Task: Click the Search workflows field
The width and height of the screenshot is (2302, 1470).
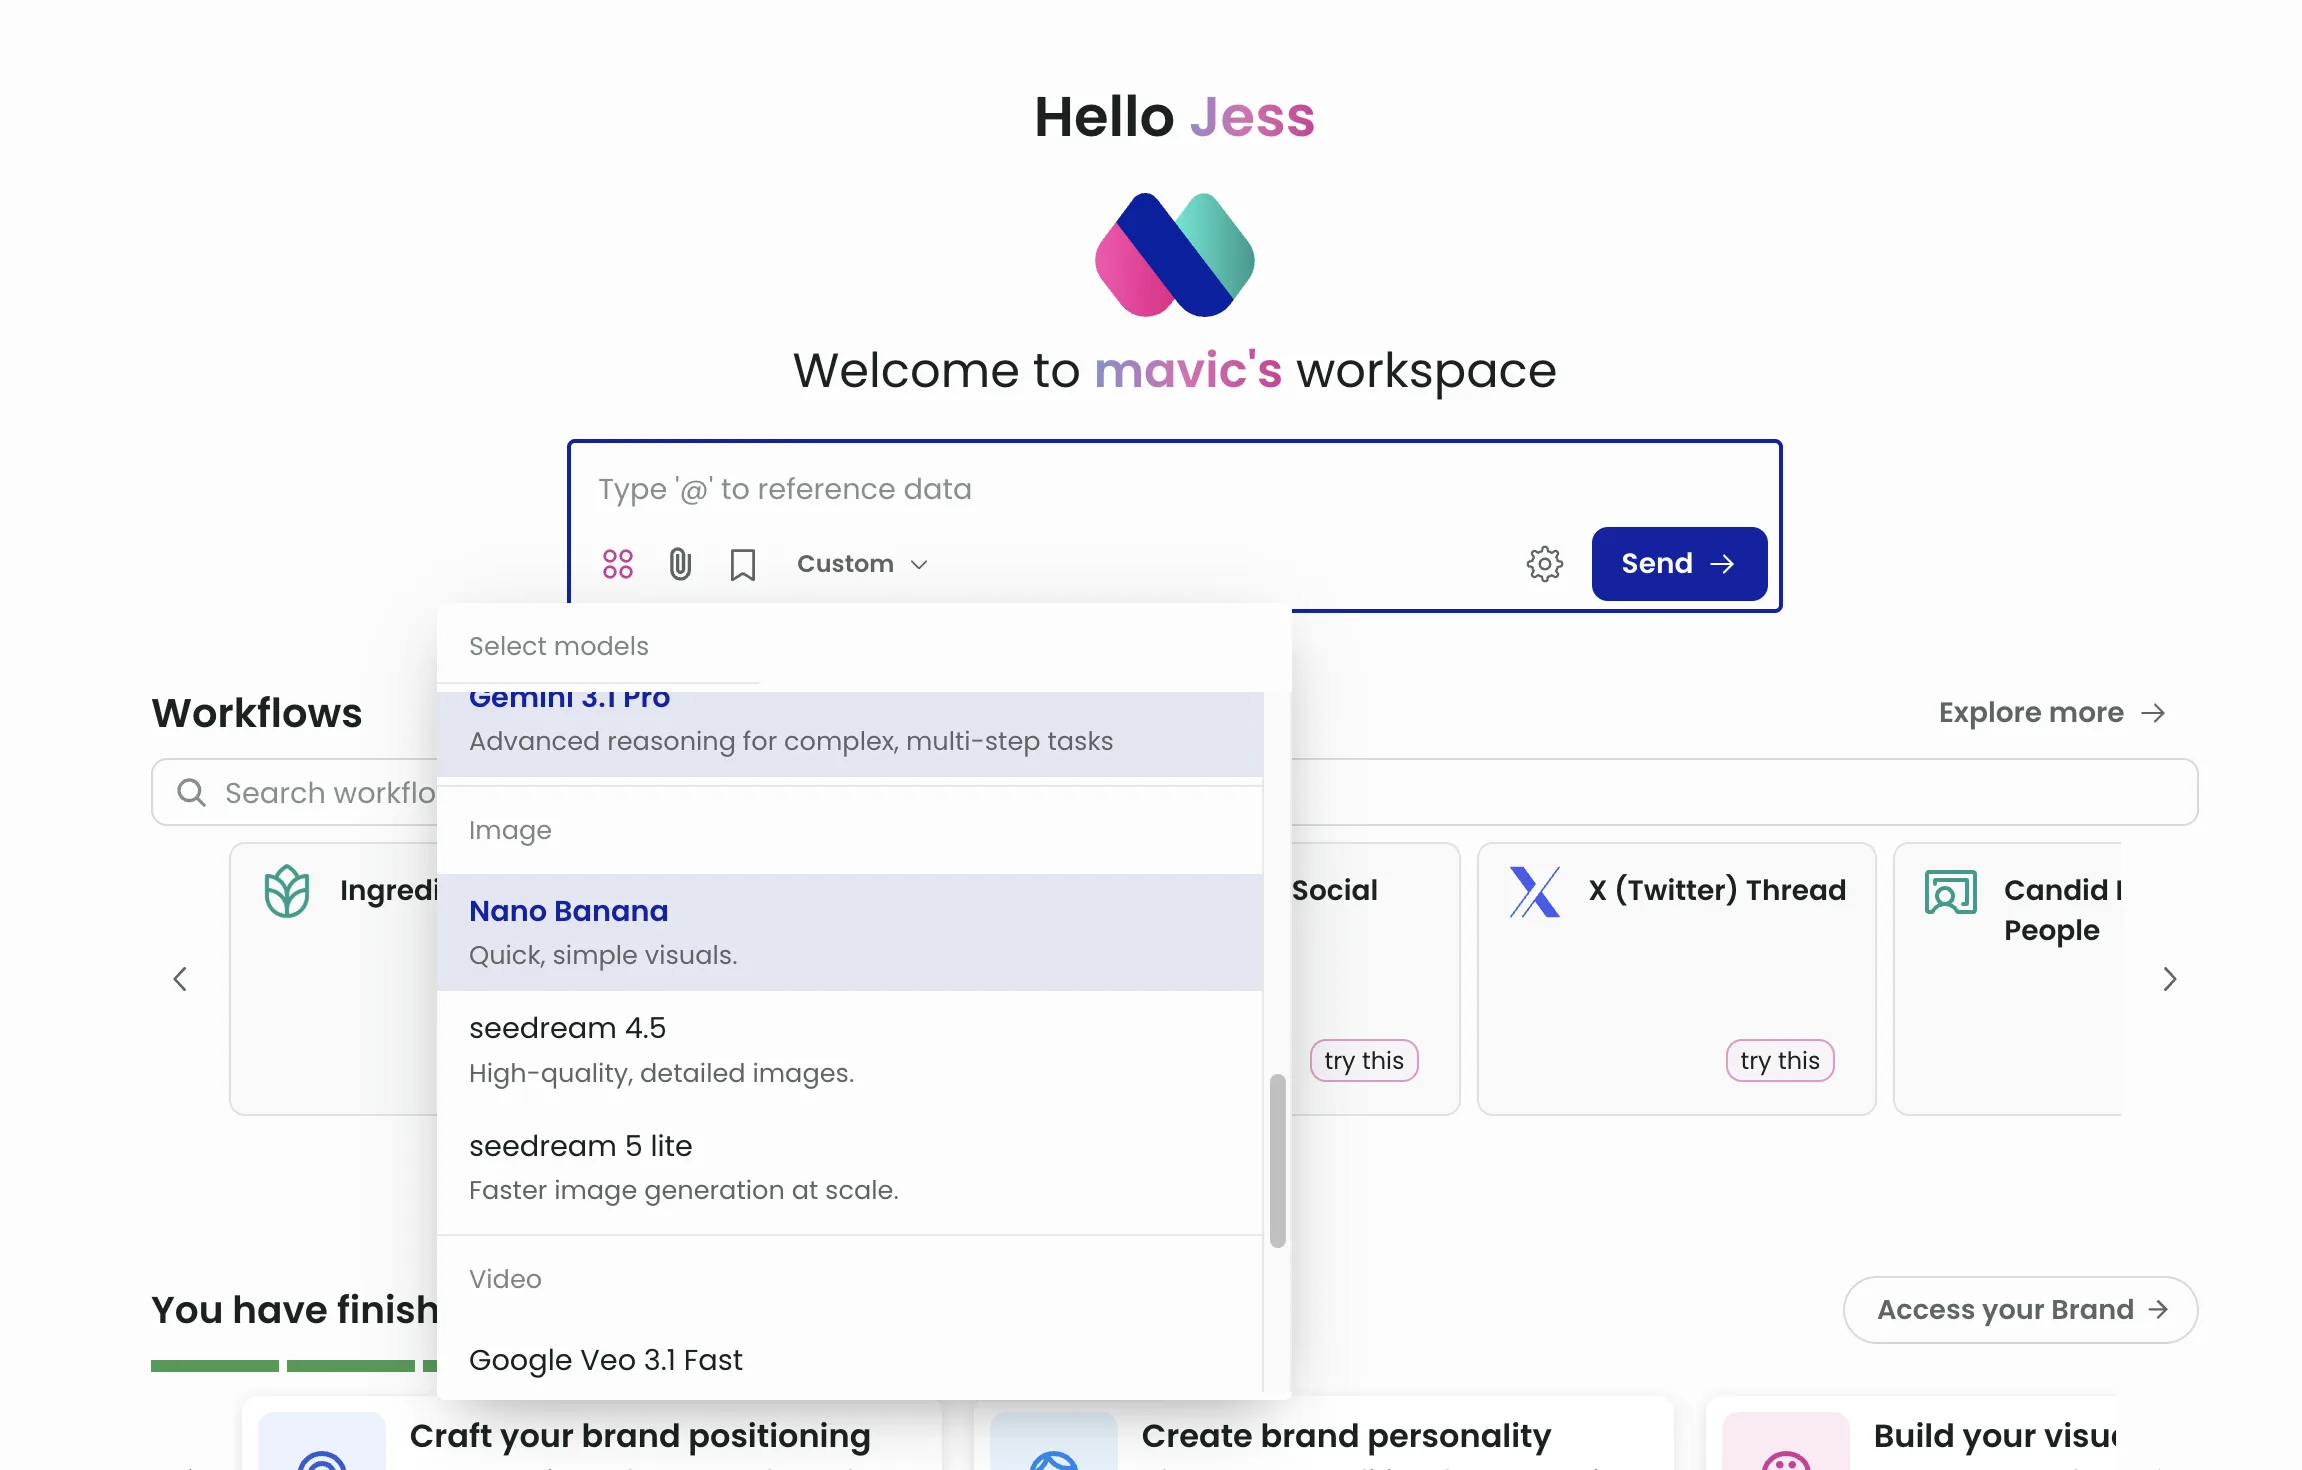Action: pyautogui.click(x=1175, y=793)
